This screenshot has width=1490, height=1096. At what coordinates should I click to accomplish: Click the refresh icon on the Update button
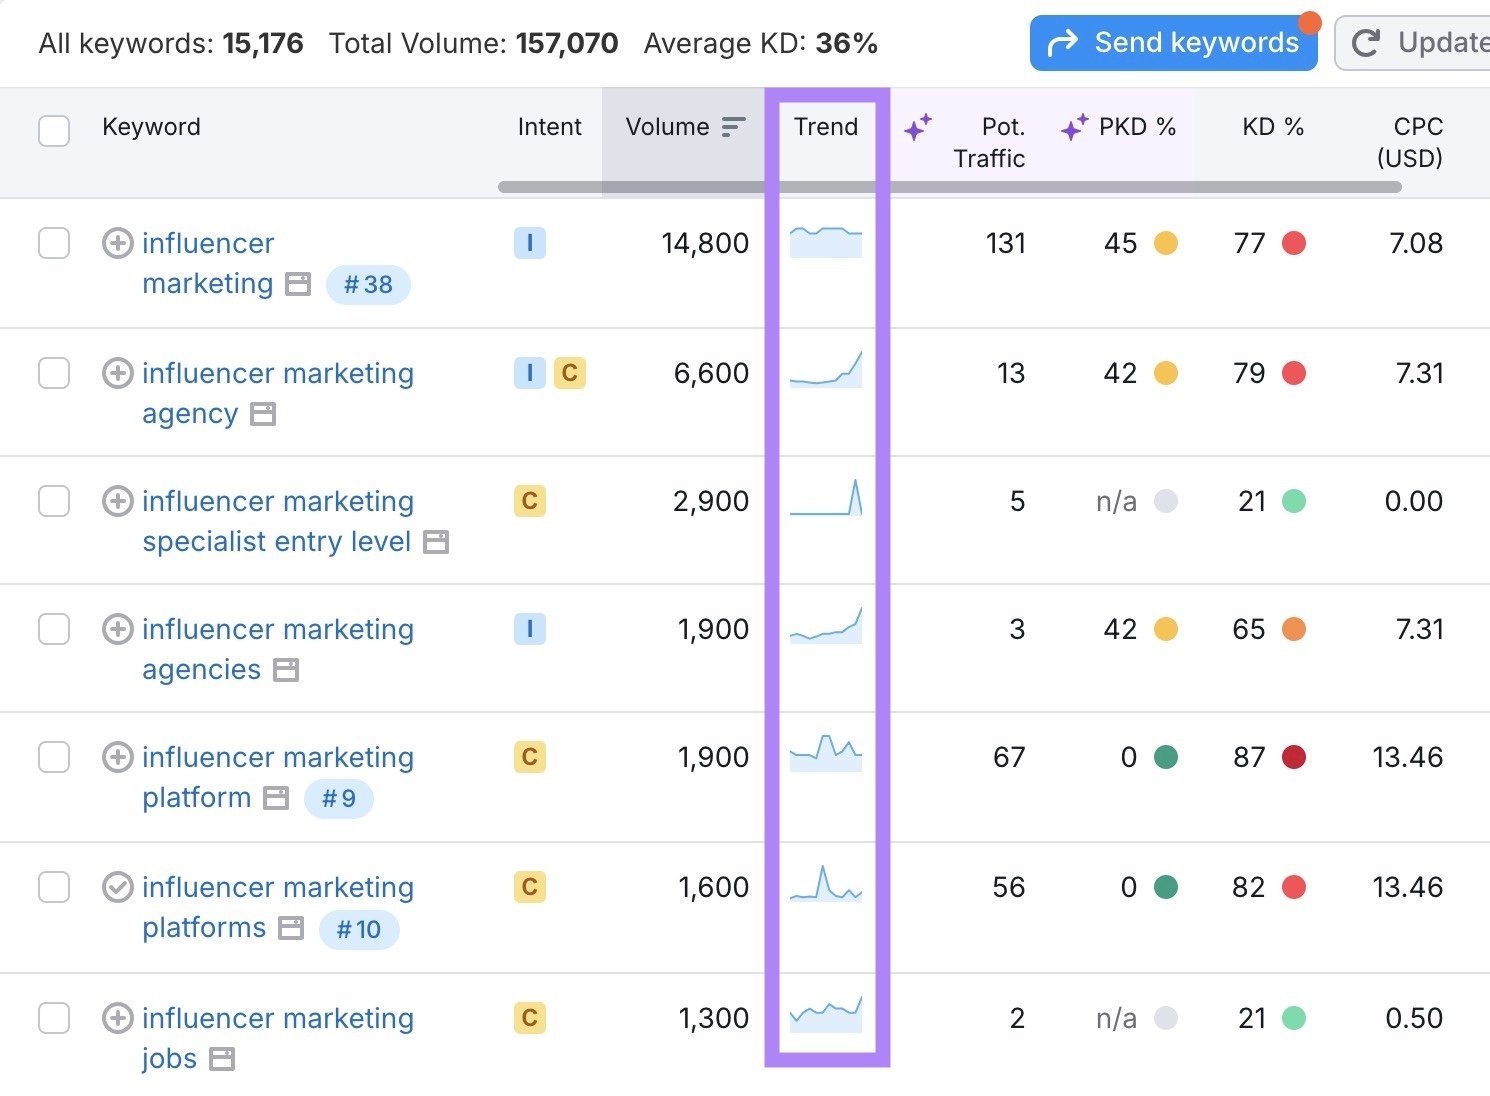coord(1365,42)
